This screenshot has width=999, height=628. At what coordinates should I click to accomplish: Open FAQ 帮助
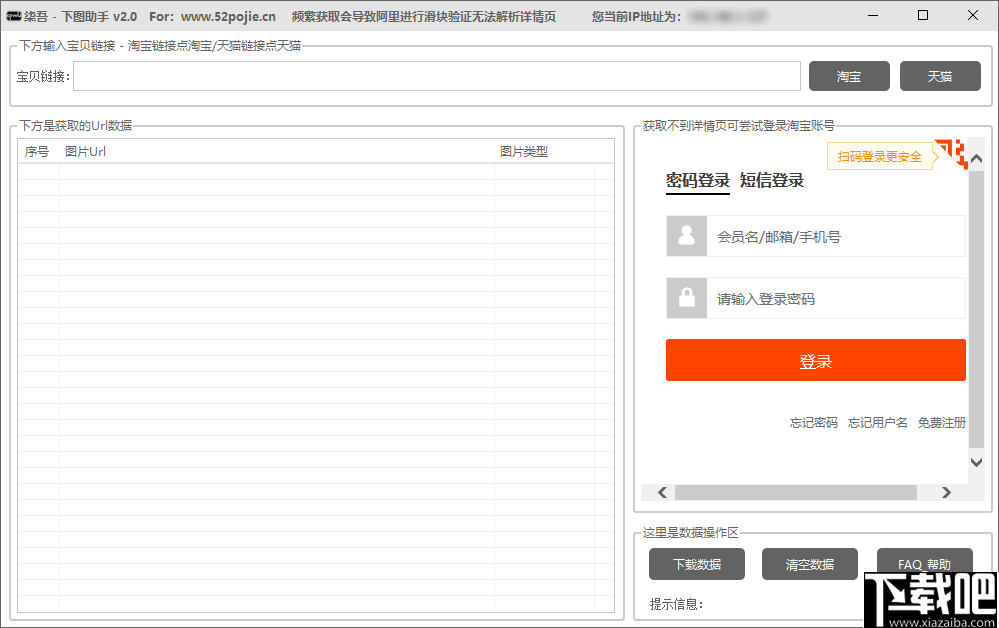point(924,563)
